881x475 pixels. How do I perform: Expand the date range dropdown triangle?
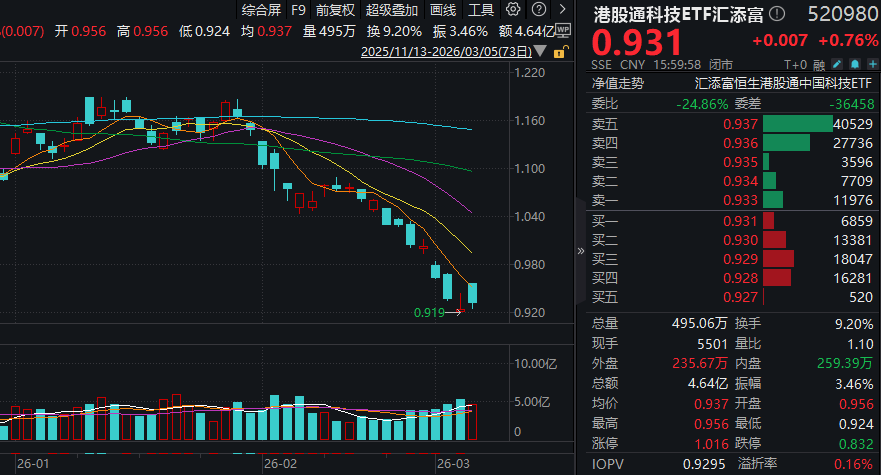(541, 50)
